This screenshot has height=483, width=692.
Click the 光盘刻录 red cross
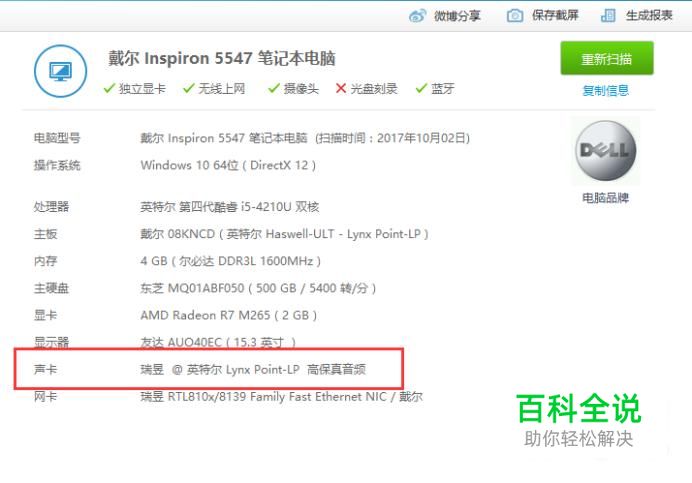point(341,88)
